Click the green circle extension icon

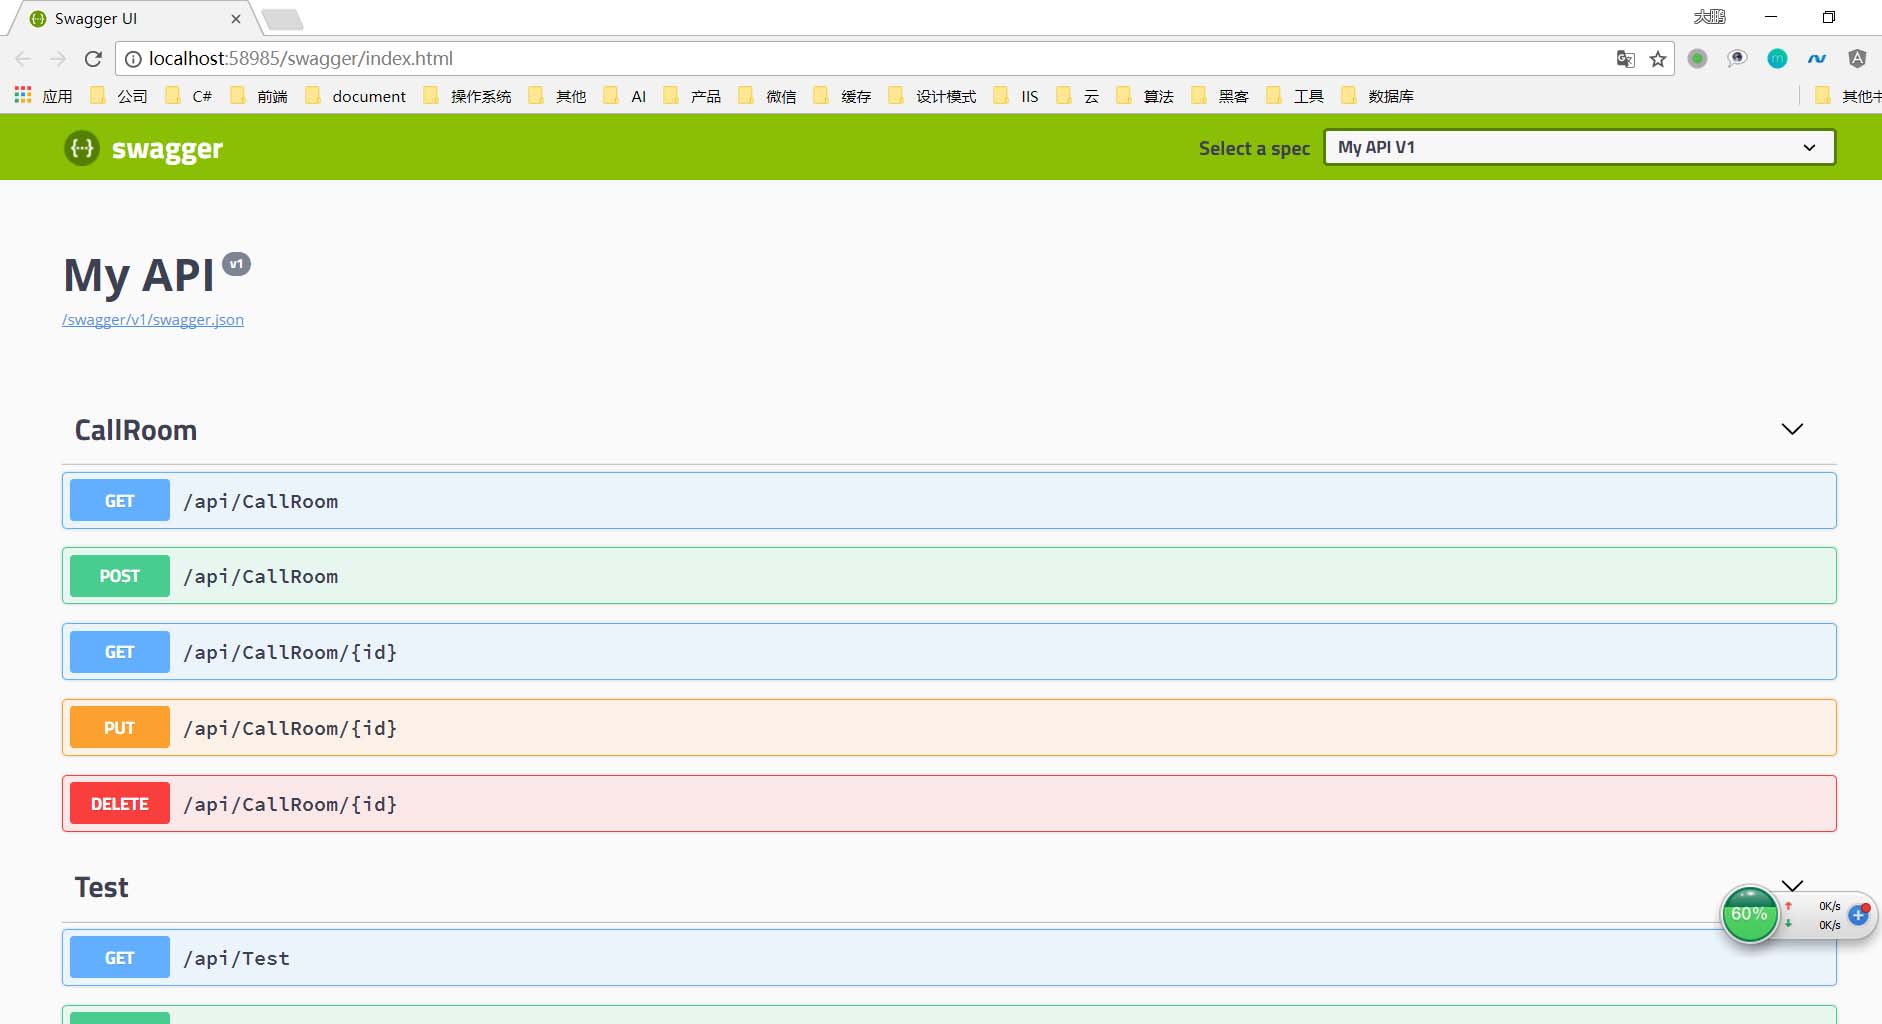tap(1697, 59)
